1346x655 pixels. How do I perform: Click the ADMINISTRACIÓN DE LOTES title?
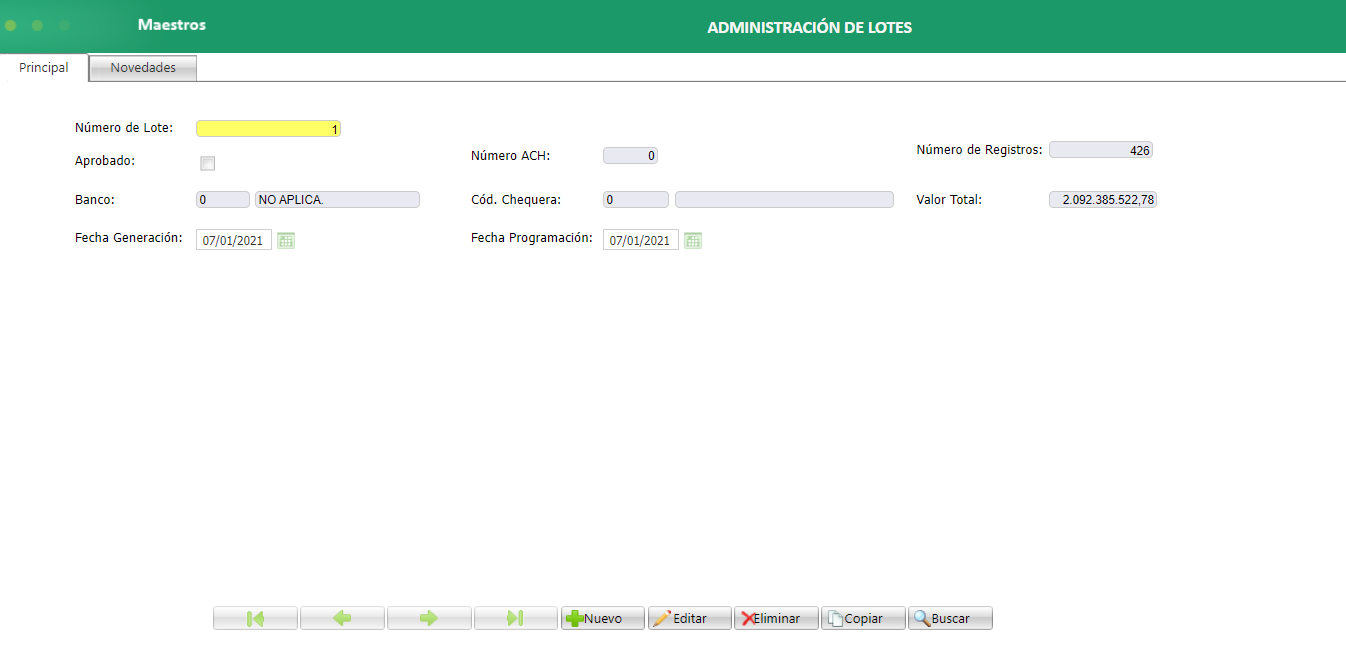810,27
